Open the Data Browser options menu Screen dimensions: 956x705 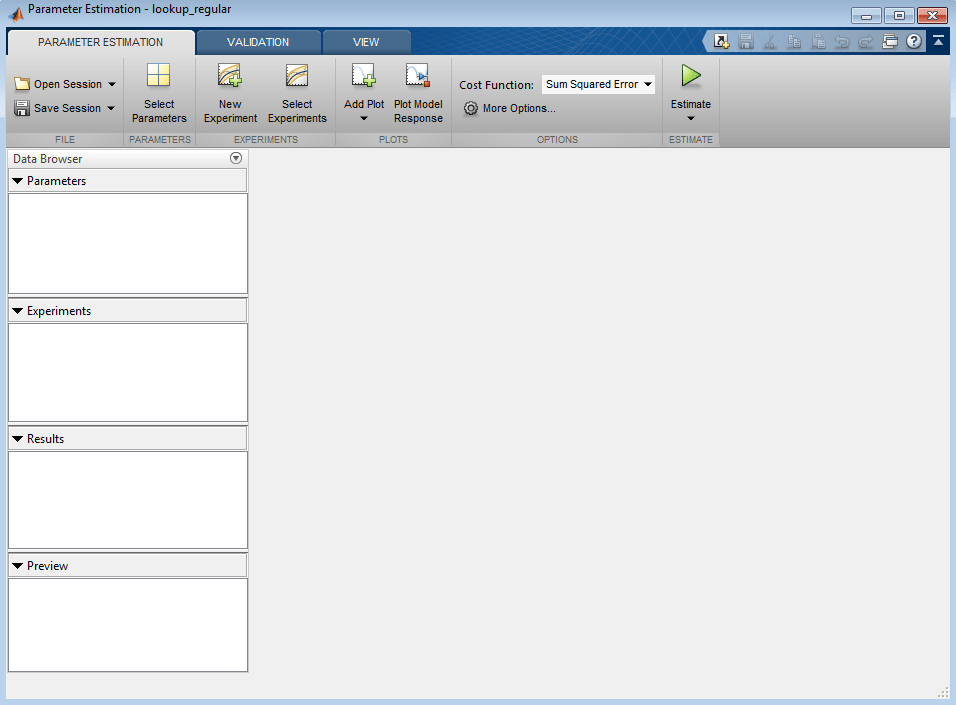click(236, 158)
